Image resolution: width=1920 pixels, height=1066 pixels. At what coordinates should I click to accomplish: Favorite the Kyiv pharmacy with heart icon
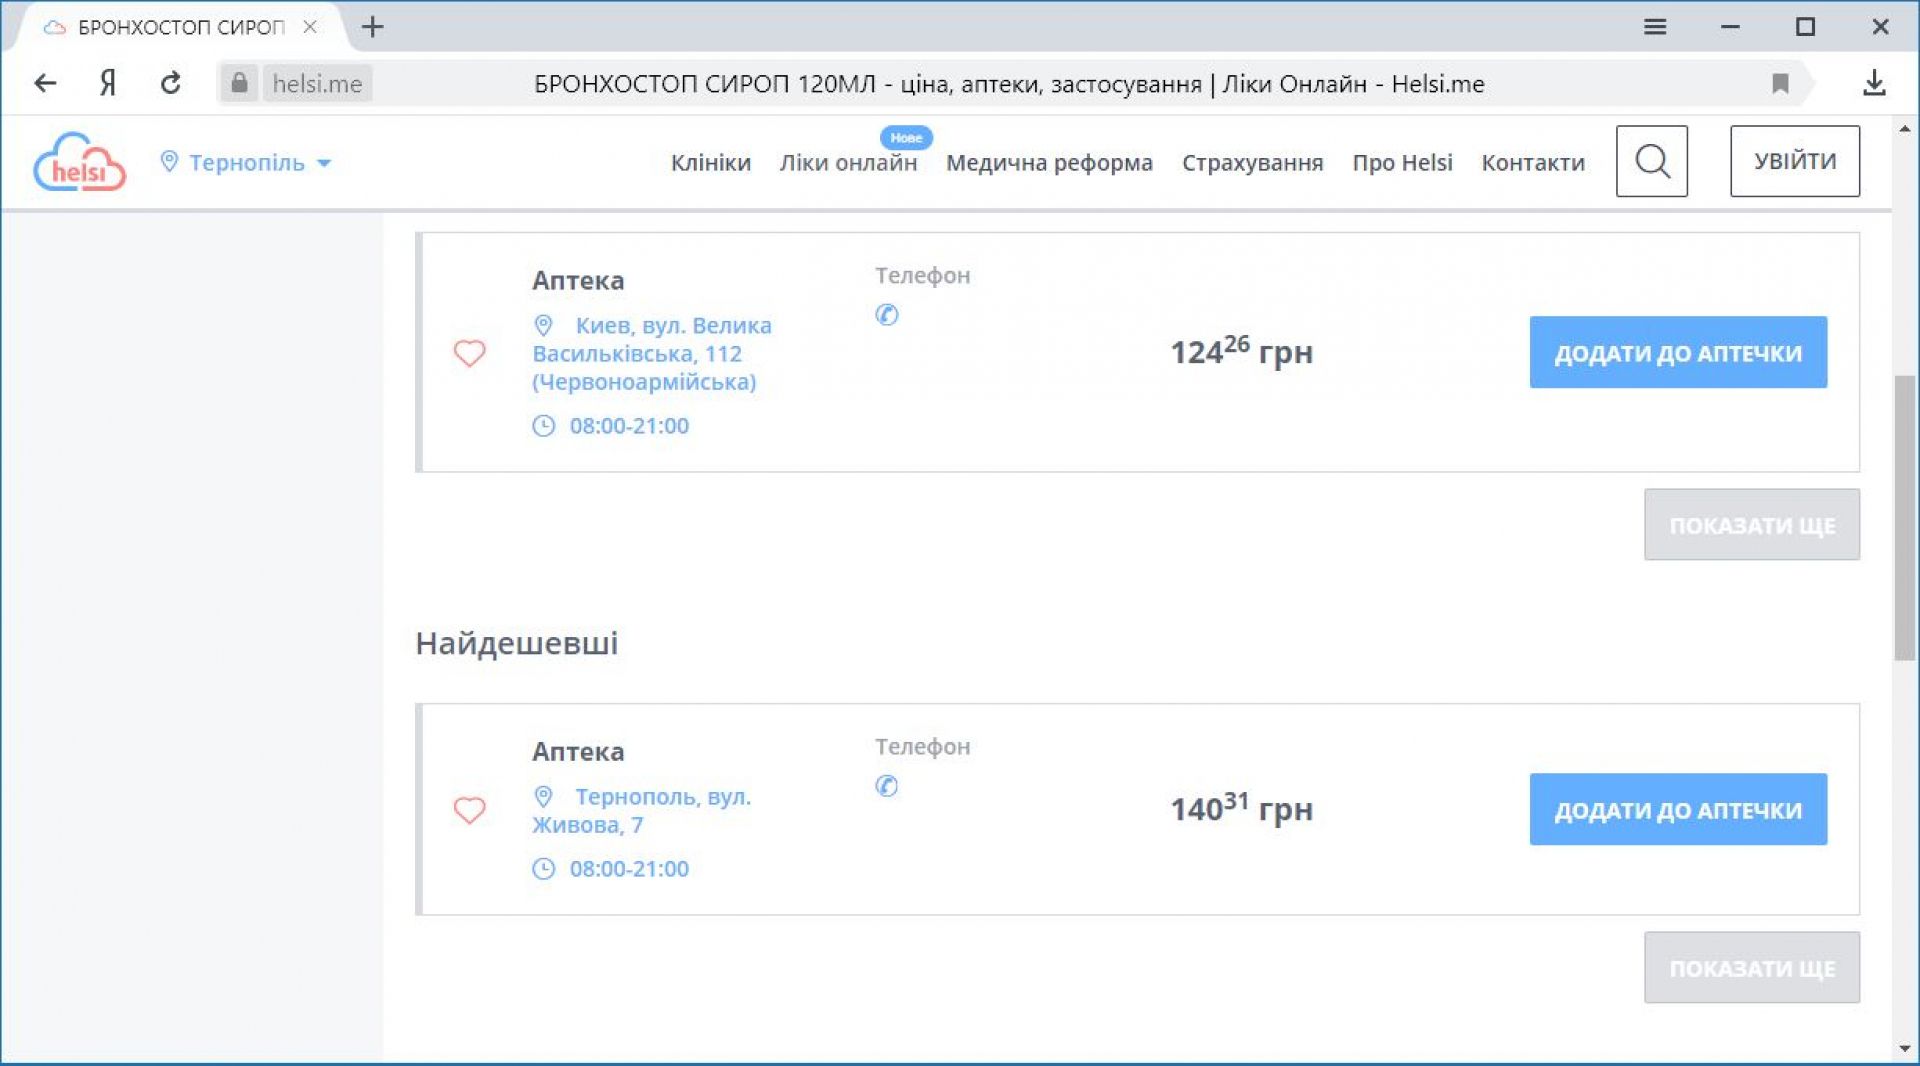point(469,353)
